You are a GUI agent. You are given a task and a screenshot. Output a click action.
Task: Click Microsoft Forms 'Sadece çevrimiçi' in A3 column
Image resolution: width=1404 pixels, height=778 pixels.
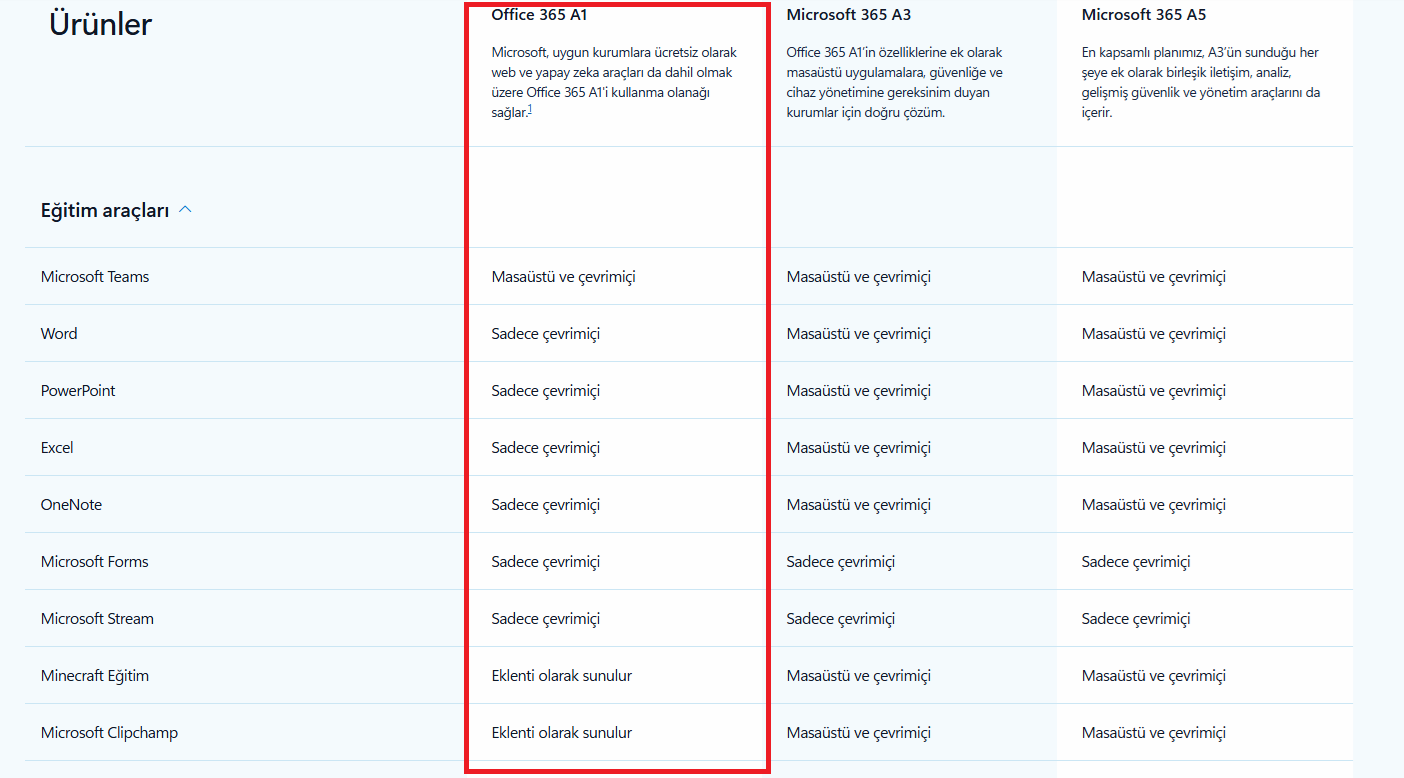tap(840, 562)
